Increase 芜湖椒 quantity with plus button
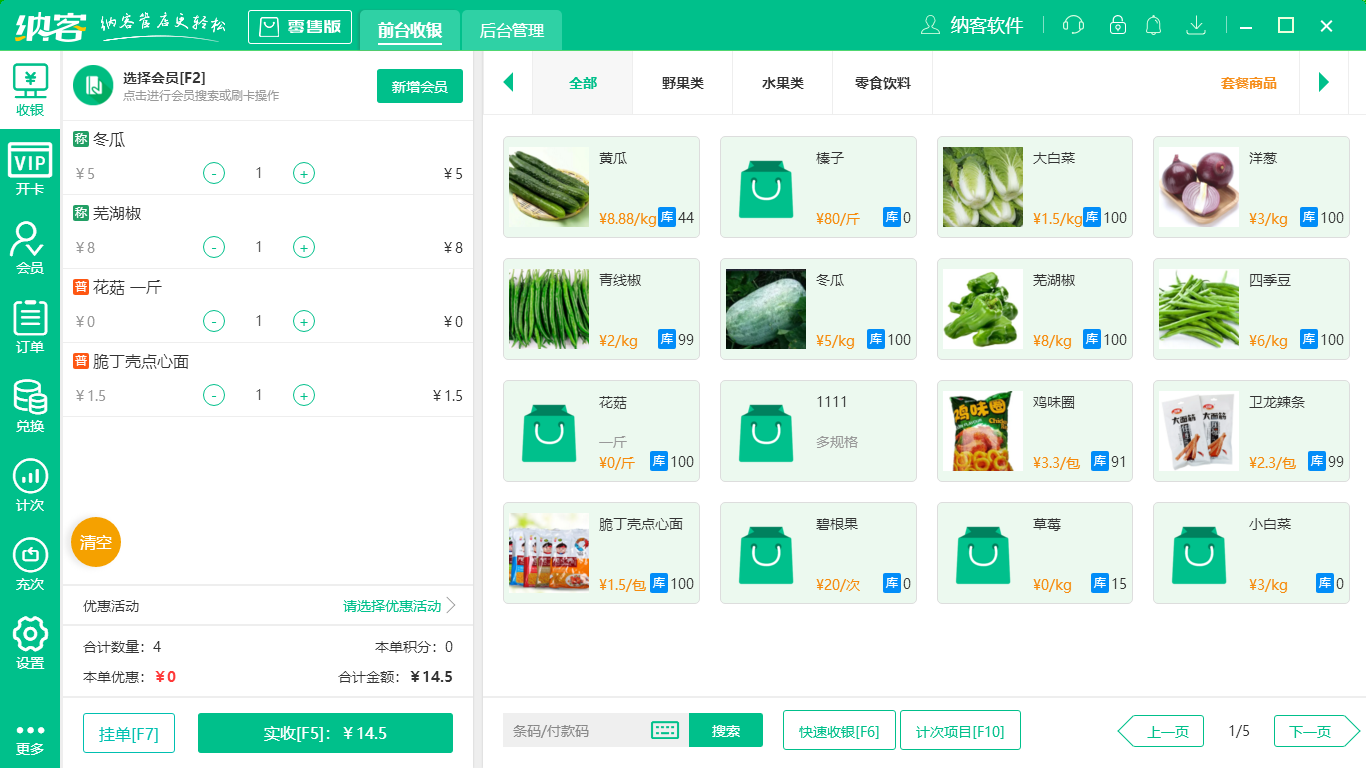This screenshot has height=768, width=1366. pos(304,247)
